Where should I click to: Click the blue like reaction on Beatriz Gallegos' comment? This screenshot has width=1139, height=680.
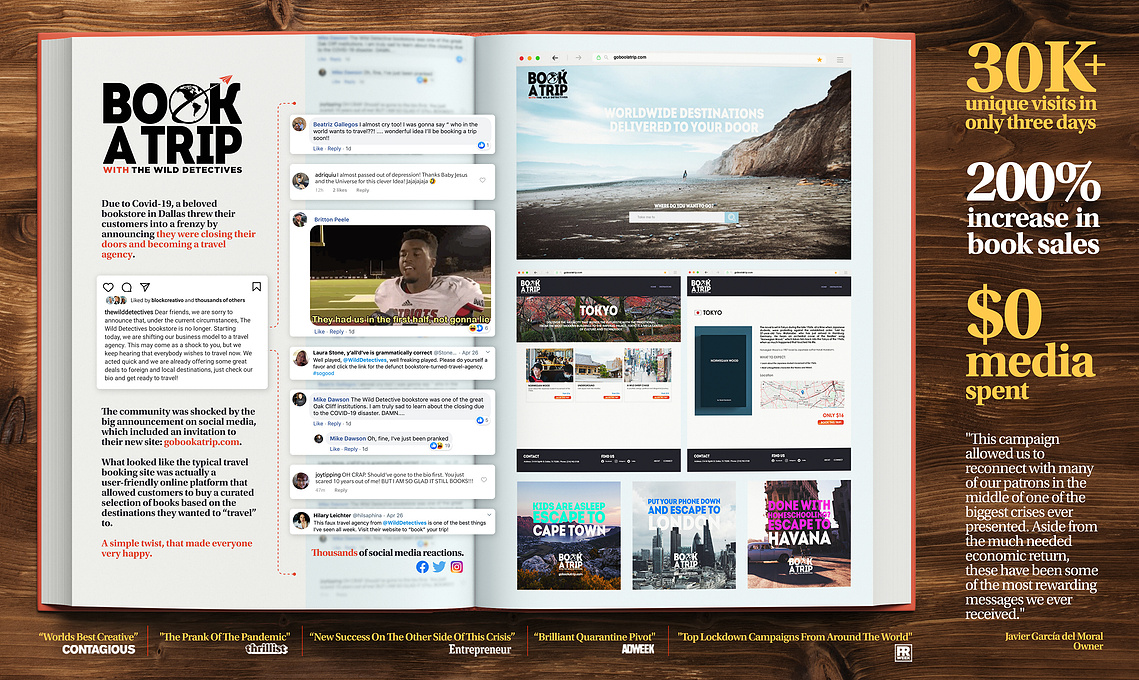coord(482,145)
